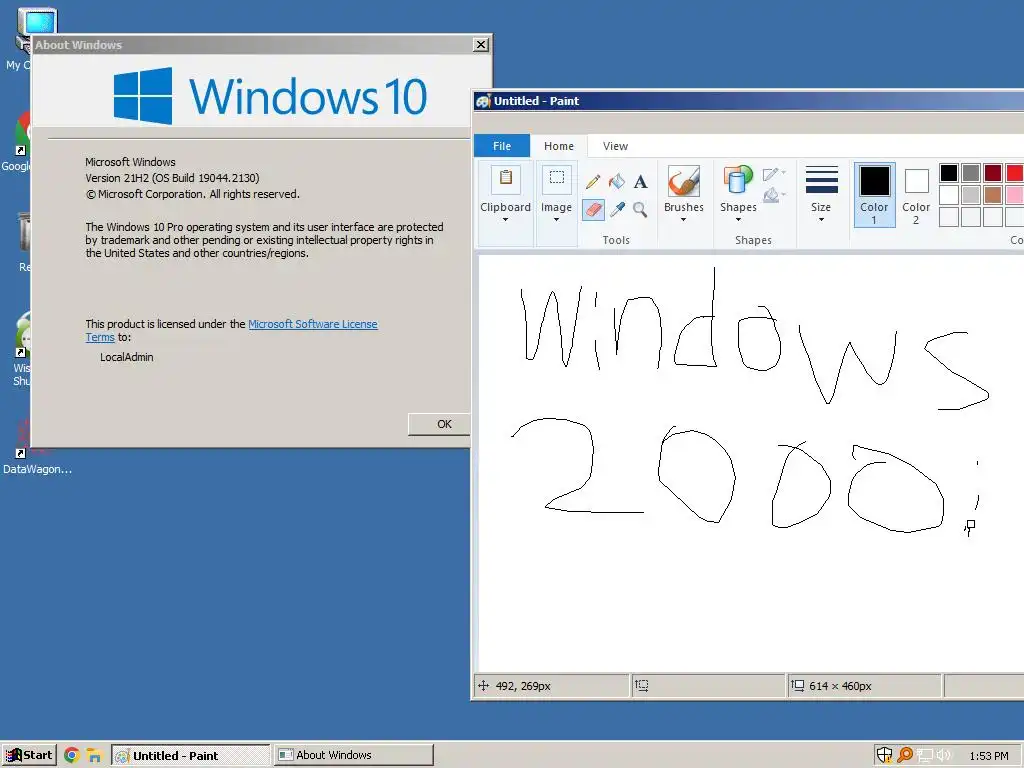This screenshot has height=768, width=1024.
Task: Select the Pencil tool in Paint
Action: point(593,182)
